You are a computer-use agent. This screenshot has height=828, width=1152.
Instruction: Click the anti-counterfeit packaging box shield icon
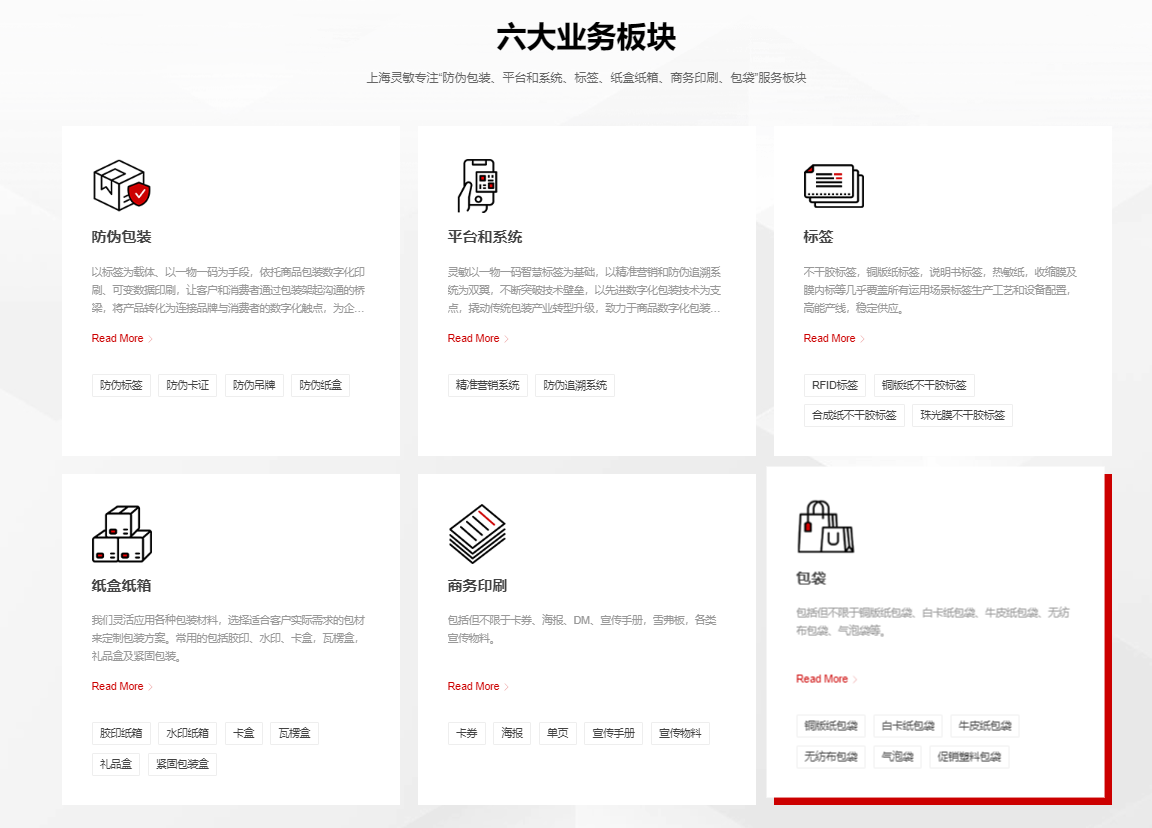pos(121,185)
